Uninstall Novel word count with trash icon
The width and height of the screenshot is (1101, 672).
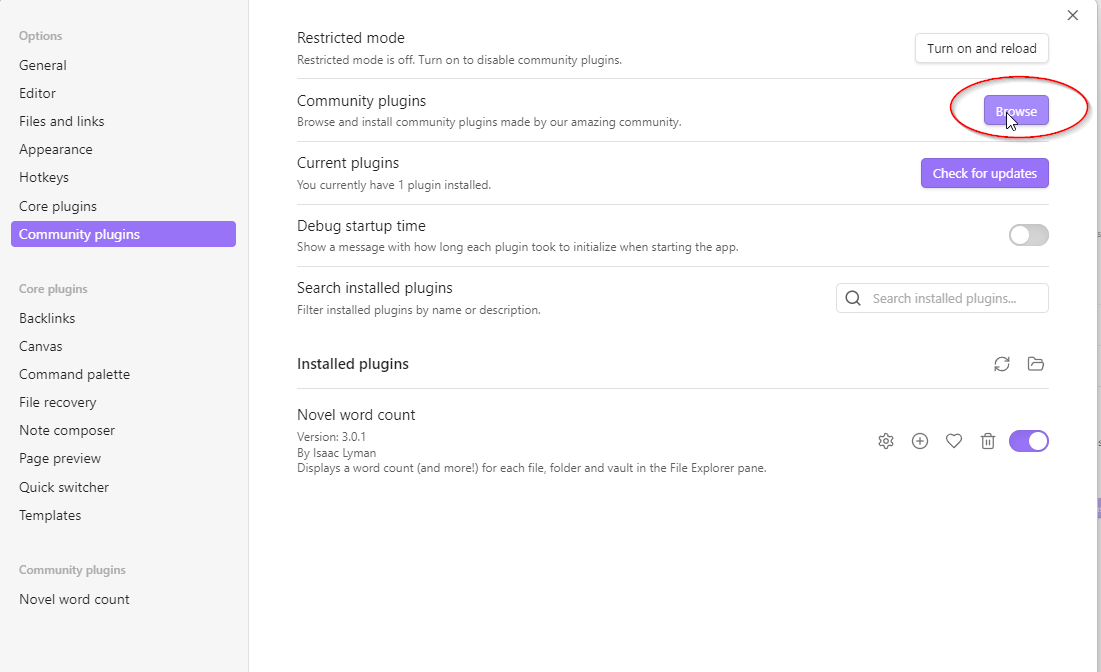pos(988,441)
